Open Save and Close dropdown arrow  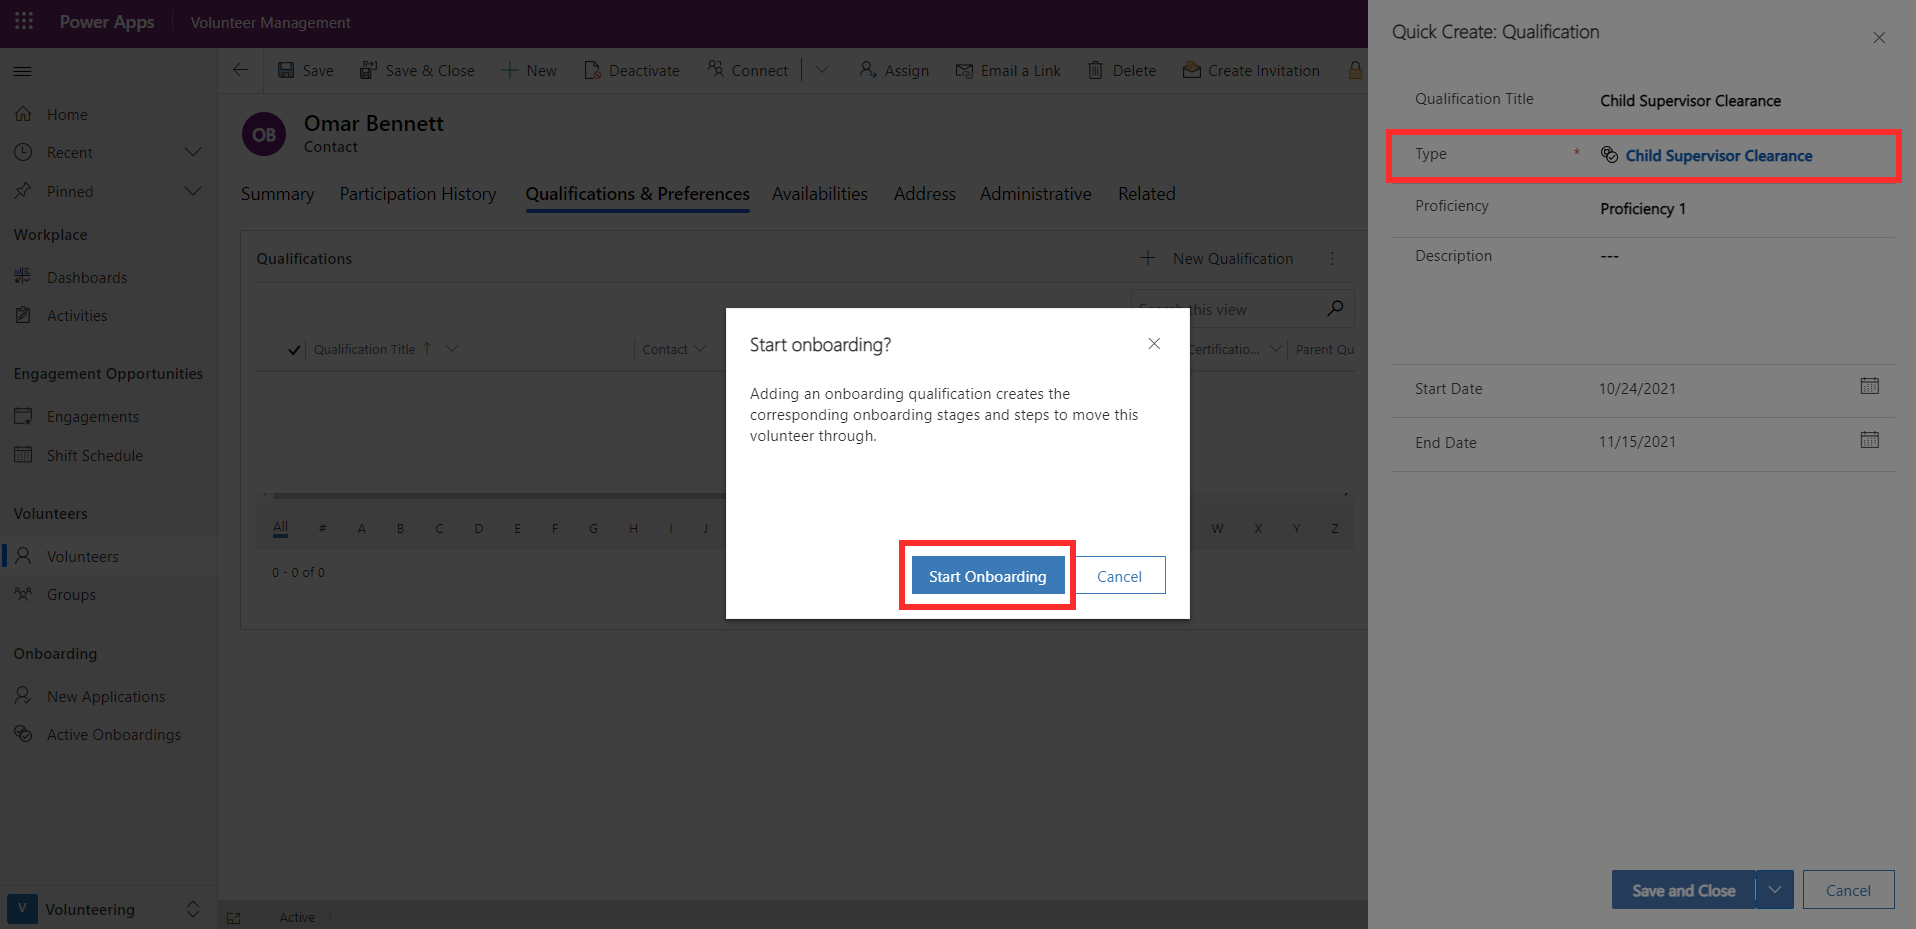[1775, 890]
